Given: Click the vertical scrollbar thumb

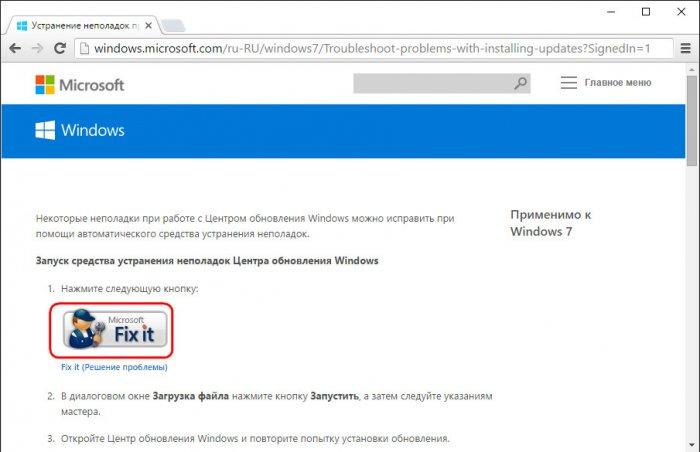Looking at the screenshot, I should point(692,121).
